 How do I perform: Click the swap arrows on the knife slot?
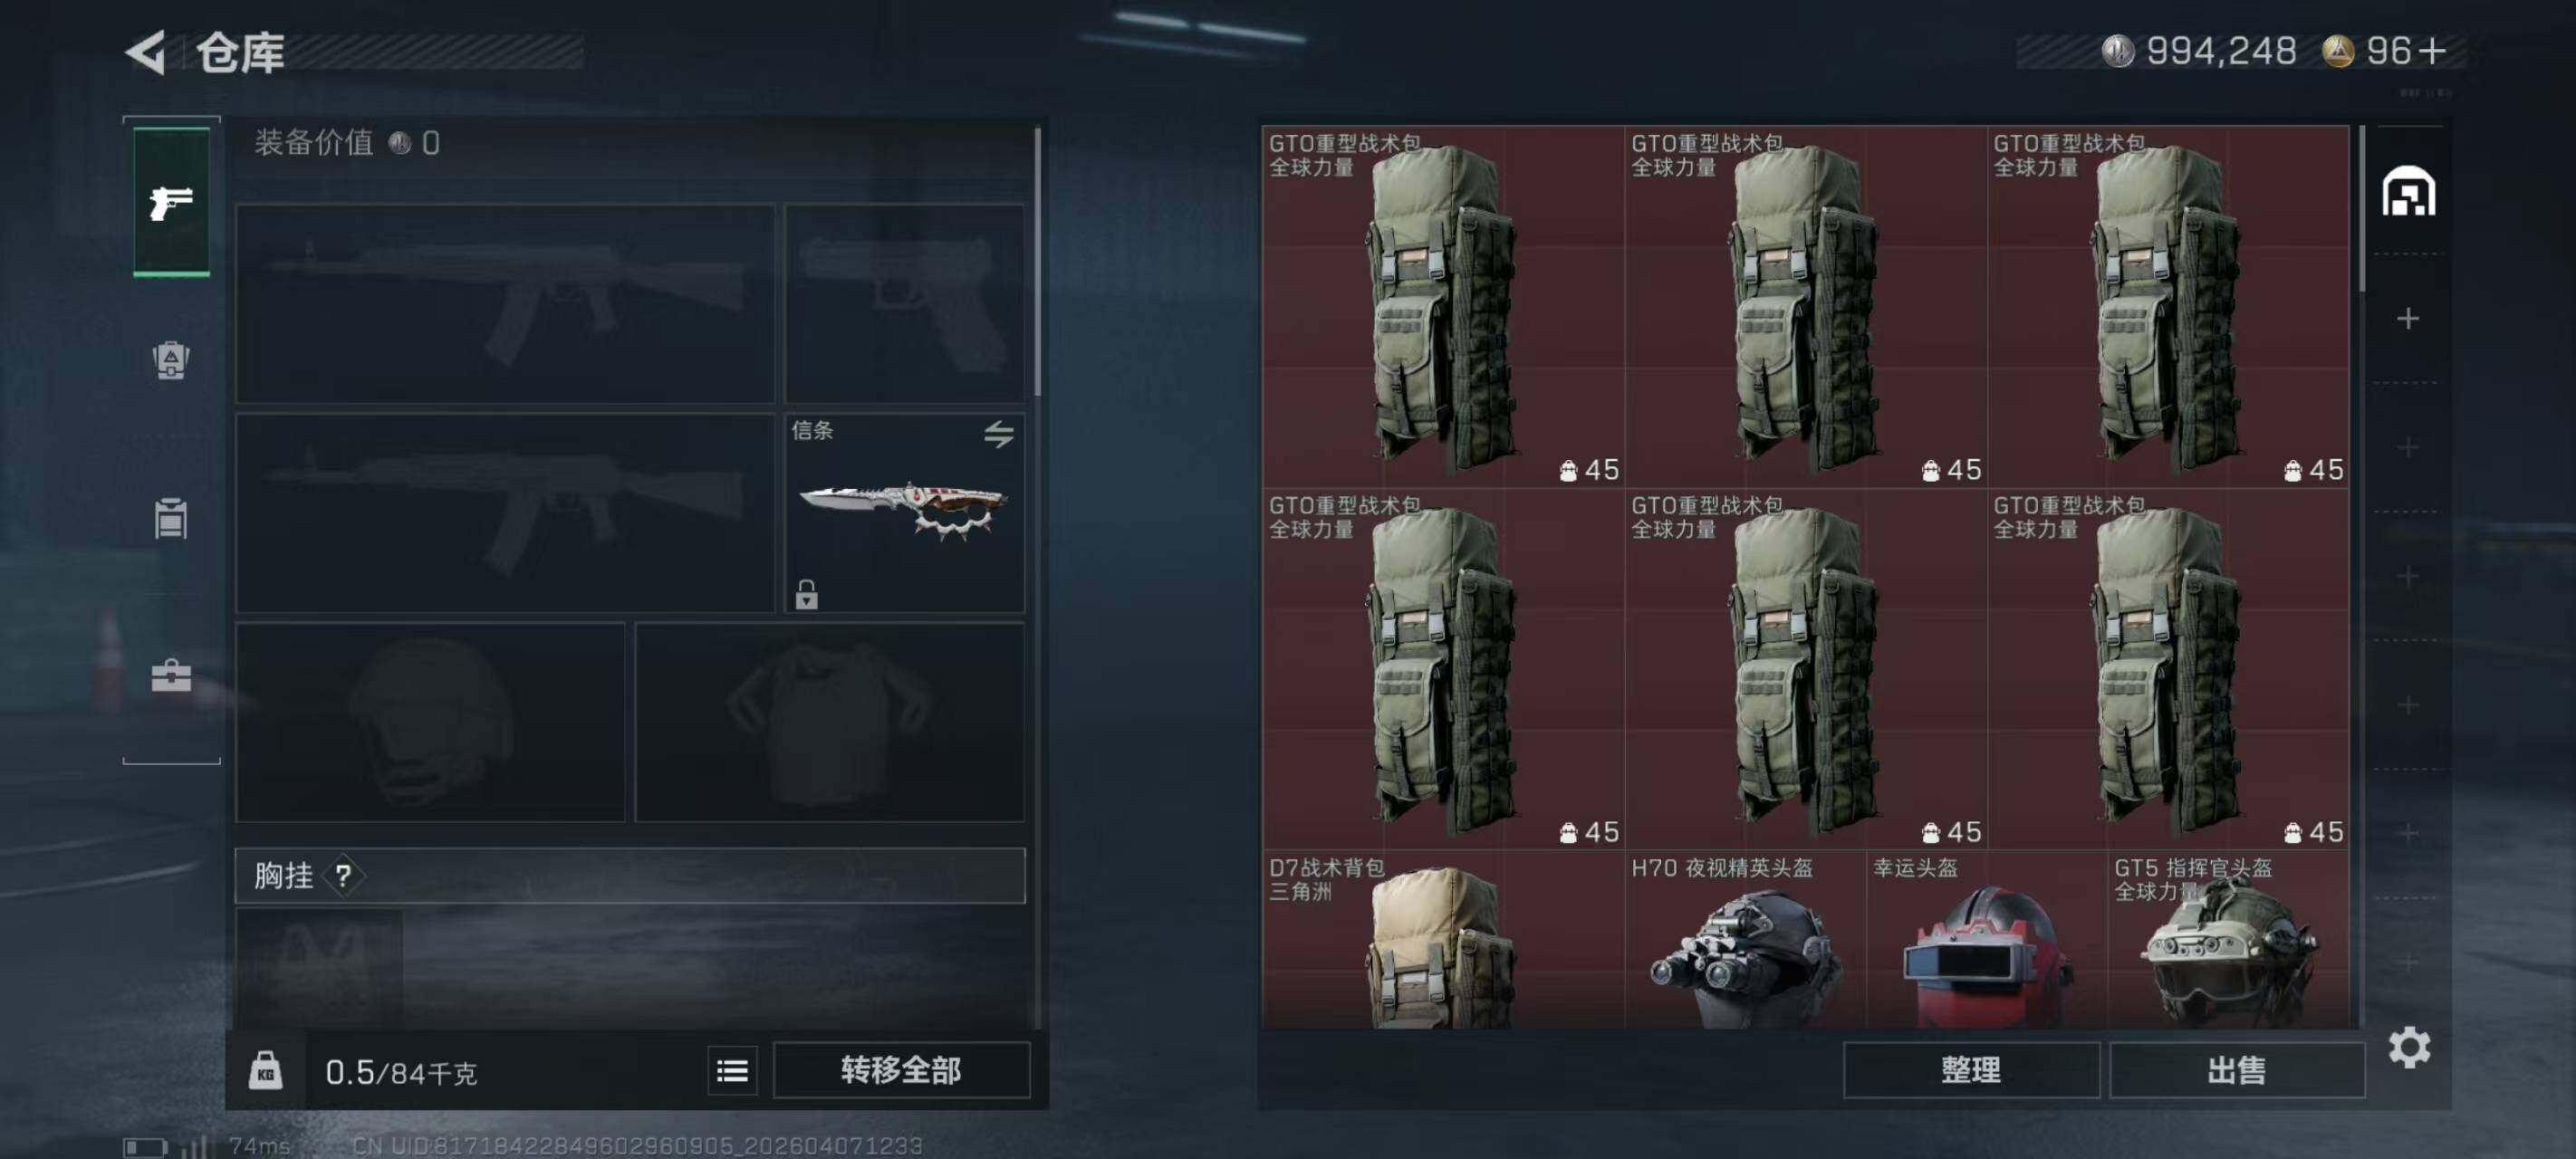pyautogui.click(x=998, y=434)
